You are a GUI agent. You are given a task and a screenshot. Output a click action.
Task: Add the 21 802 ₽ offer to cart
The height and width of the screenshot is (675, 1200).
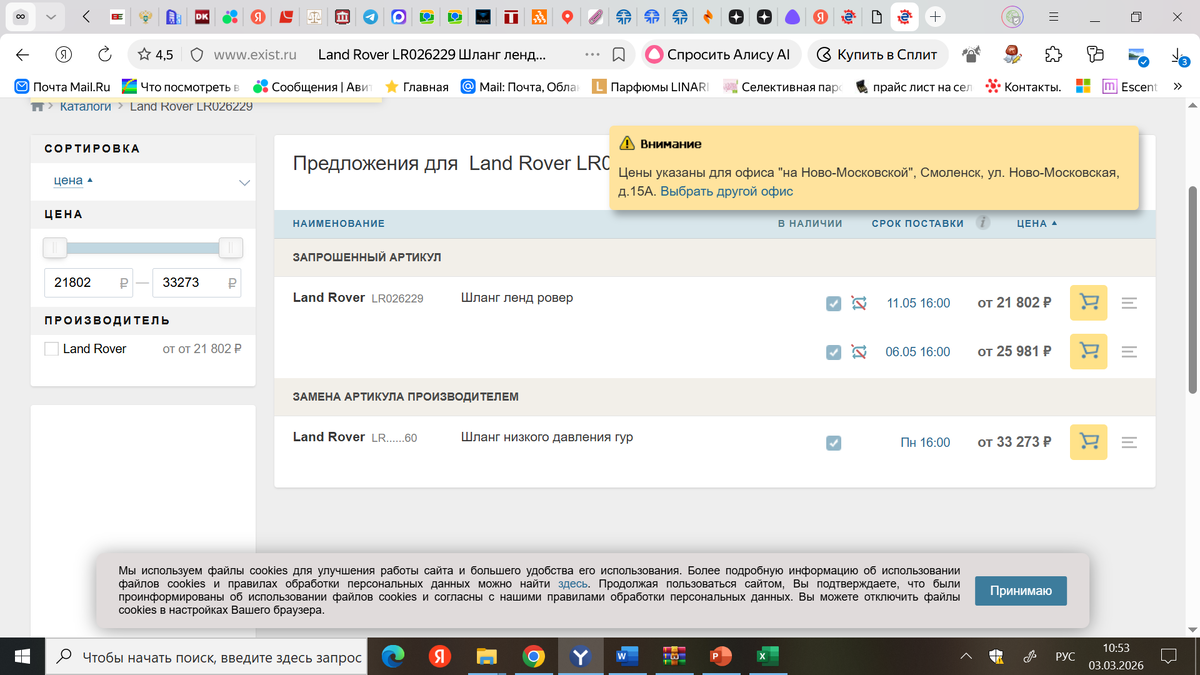point(1088,302)
